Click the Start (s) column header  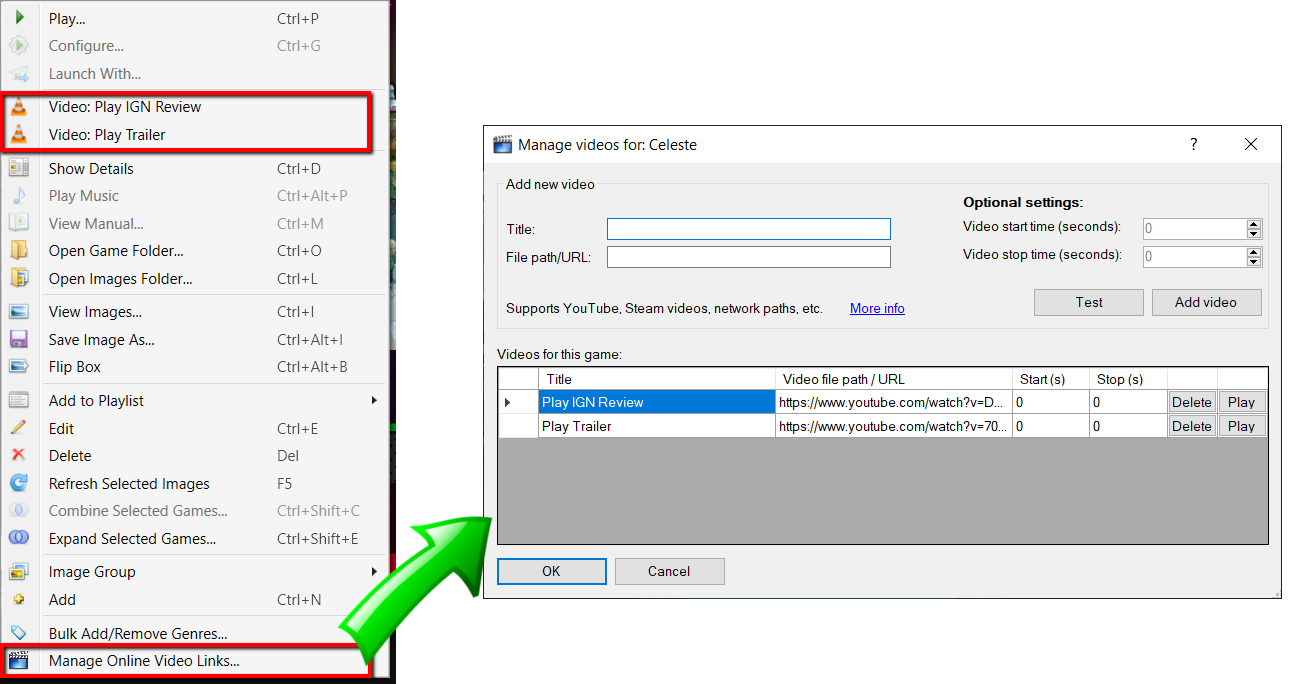click(x=1050, y=379)
